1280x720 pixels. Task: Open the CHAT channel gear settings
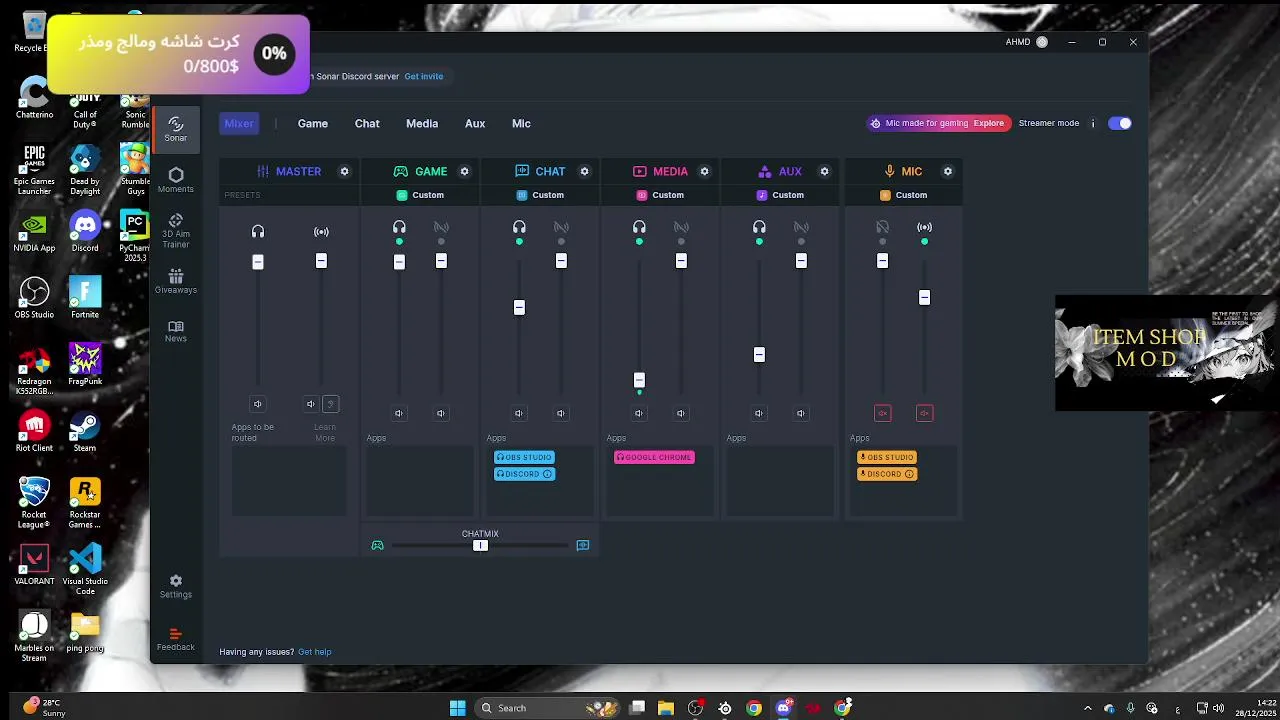tap(584, 171)
